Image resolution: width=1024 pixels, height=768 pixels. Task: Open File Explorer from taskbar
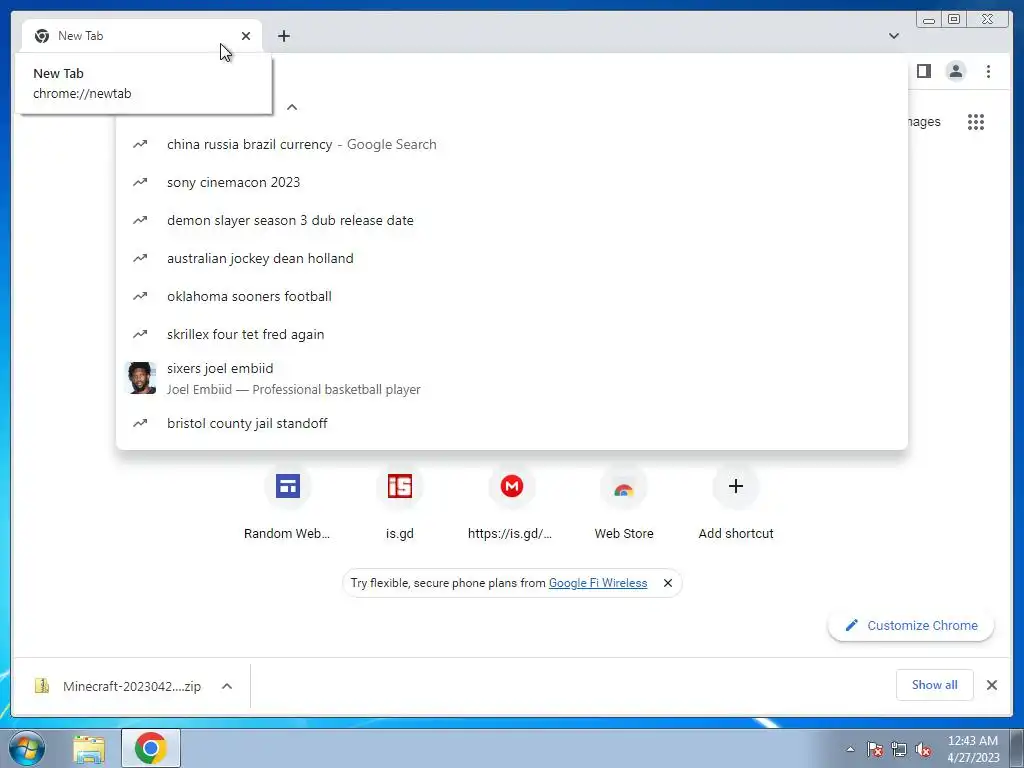(x=89, y=748)
